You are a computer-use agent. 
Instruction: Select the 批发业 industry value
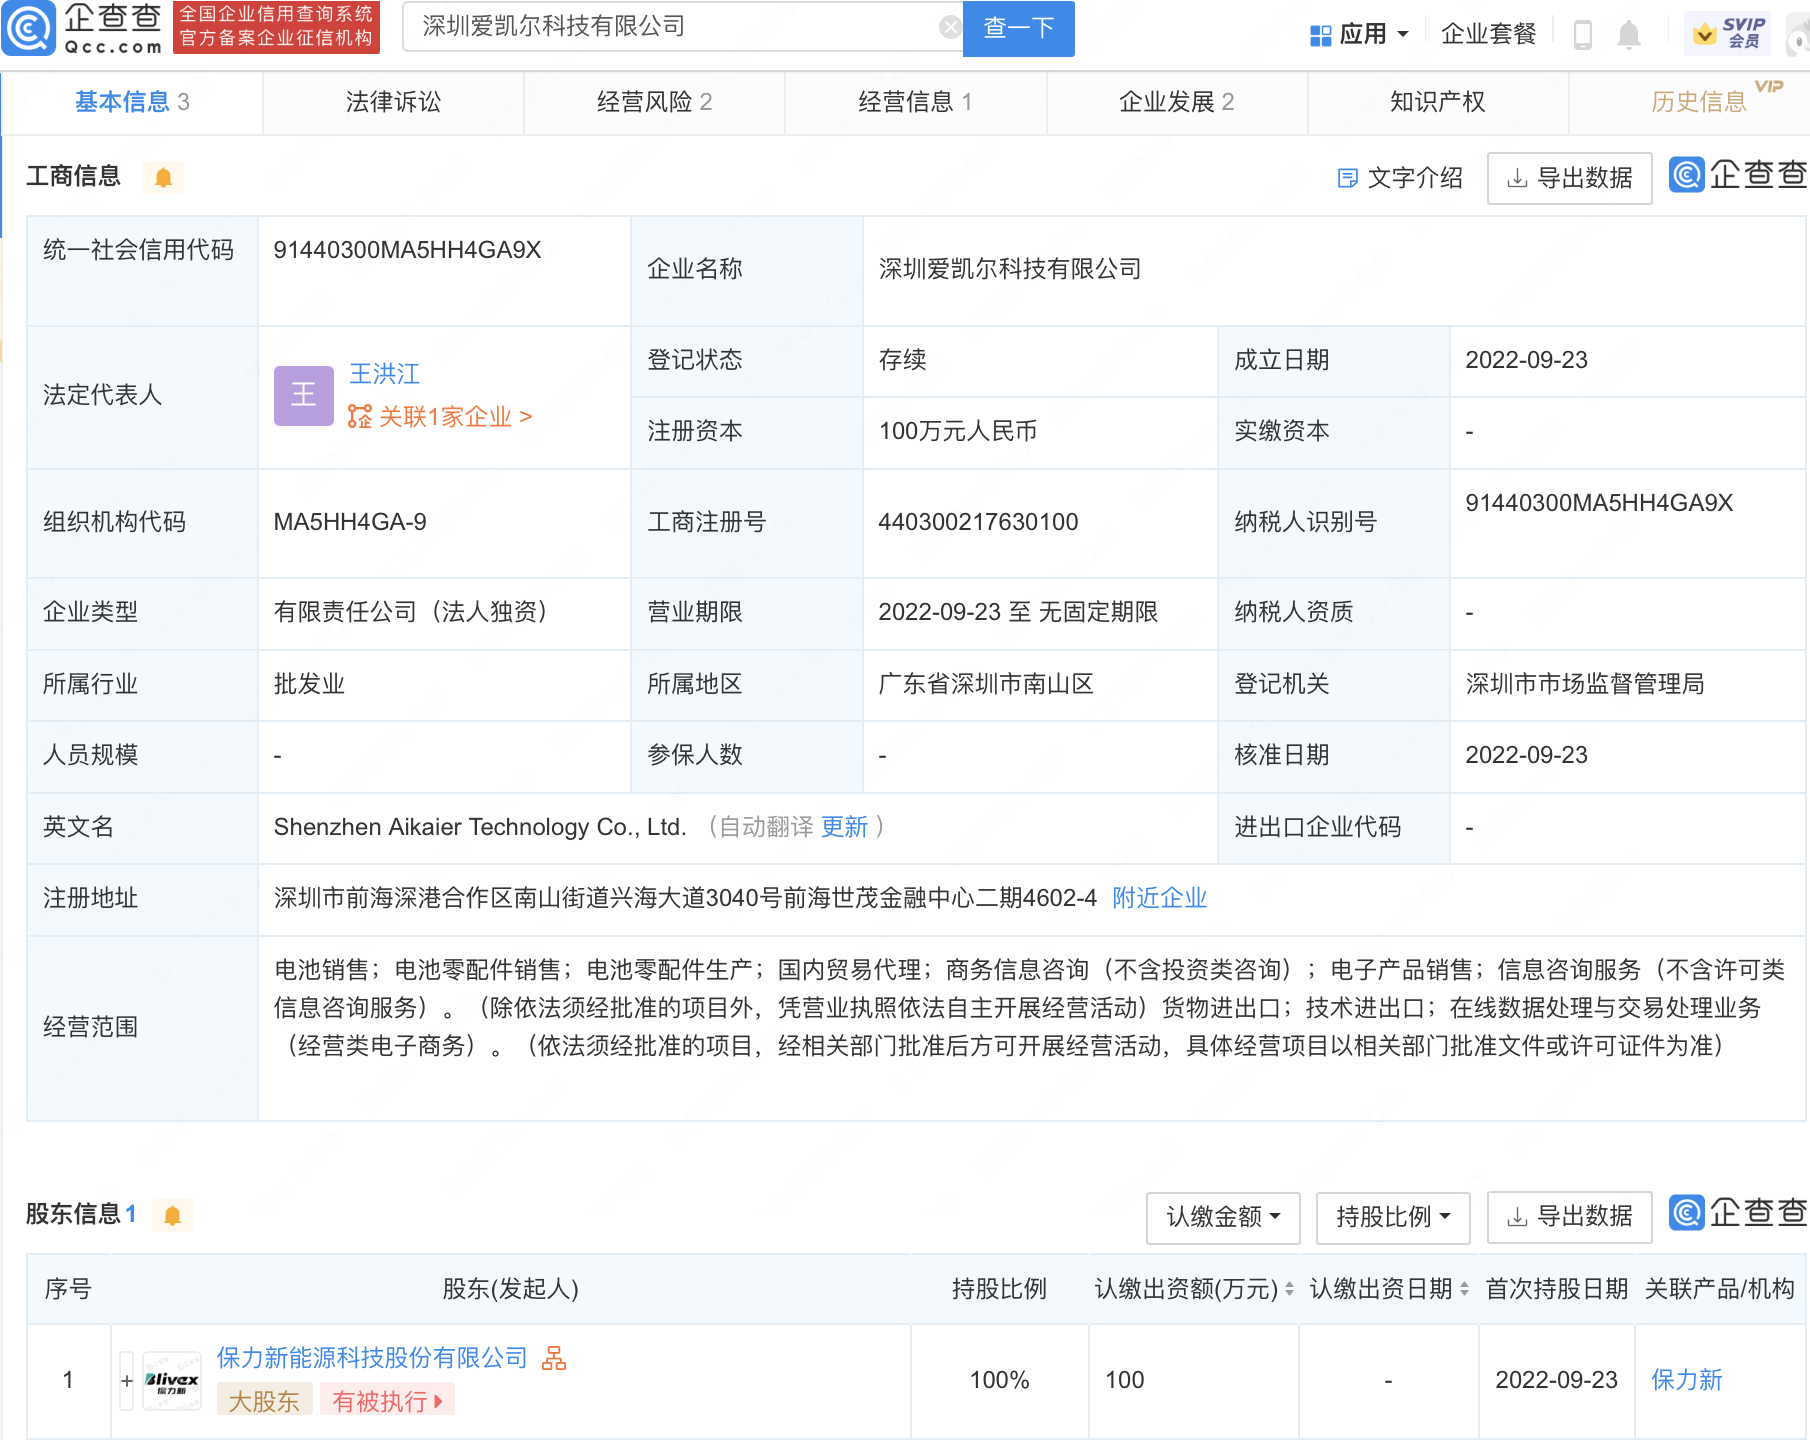[309, 684]
